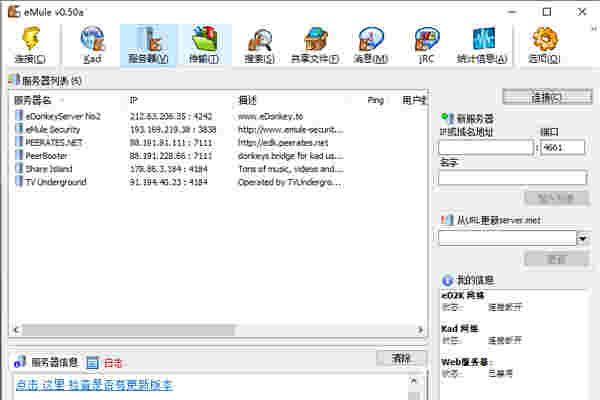Click the http://edk.peerates.net description cell
Screen dimensions: 600x400
click(283, 142)
